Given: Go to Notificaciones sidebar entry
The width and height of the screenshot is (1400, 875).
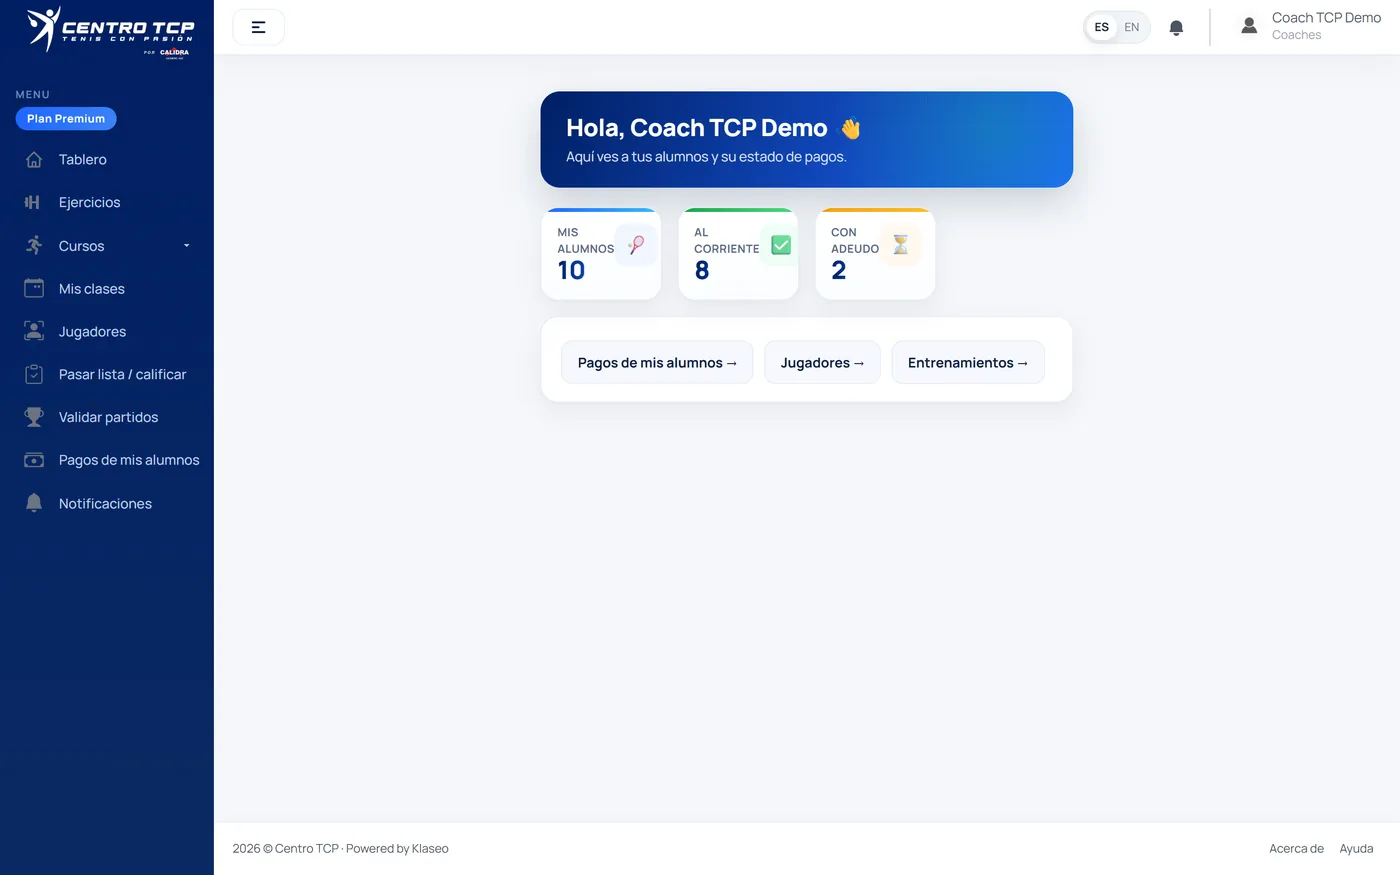Looking at the screenshot, I should click(107, 503).
